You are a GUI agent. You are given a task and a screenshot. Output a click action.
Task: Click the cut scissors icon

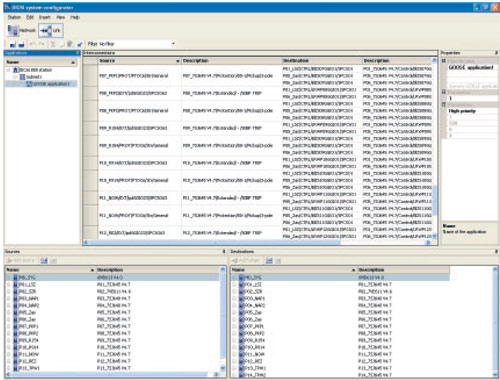pyautogui.click(x=52, y=44)
